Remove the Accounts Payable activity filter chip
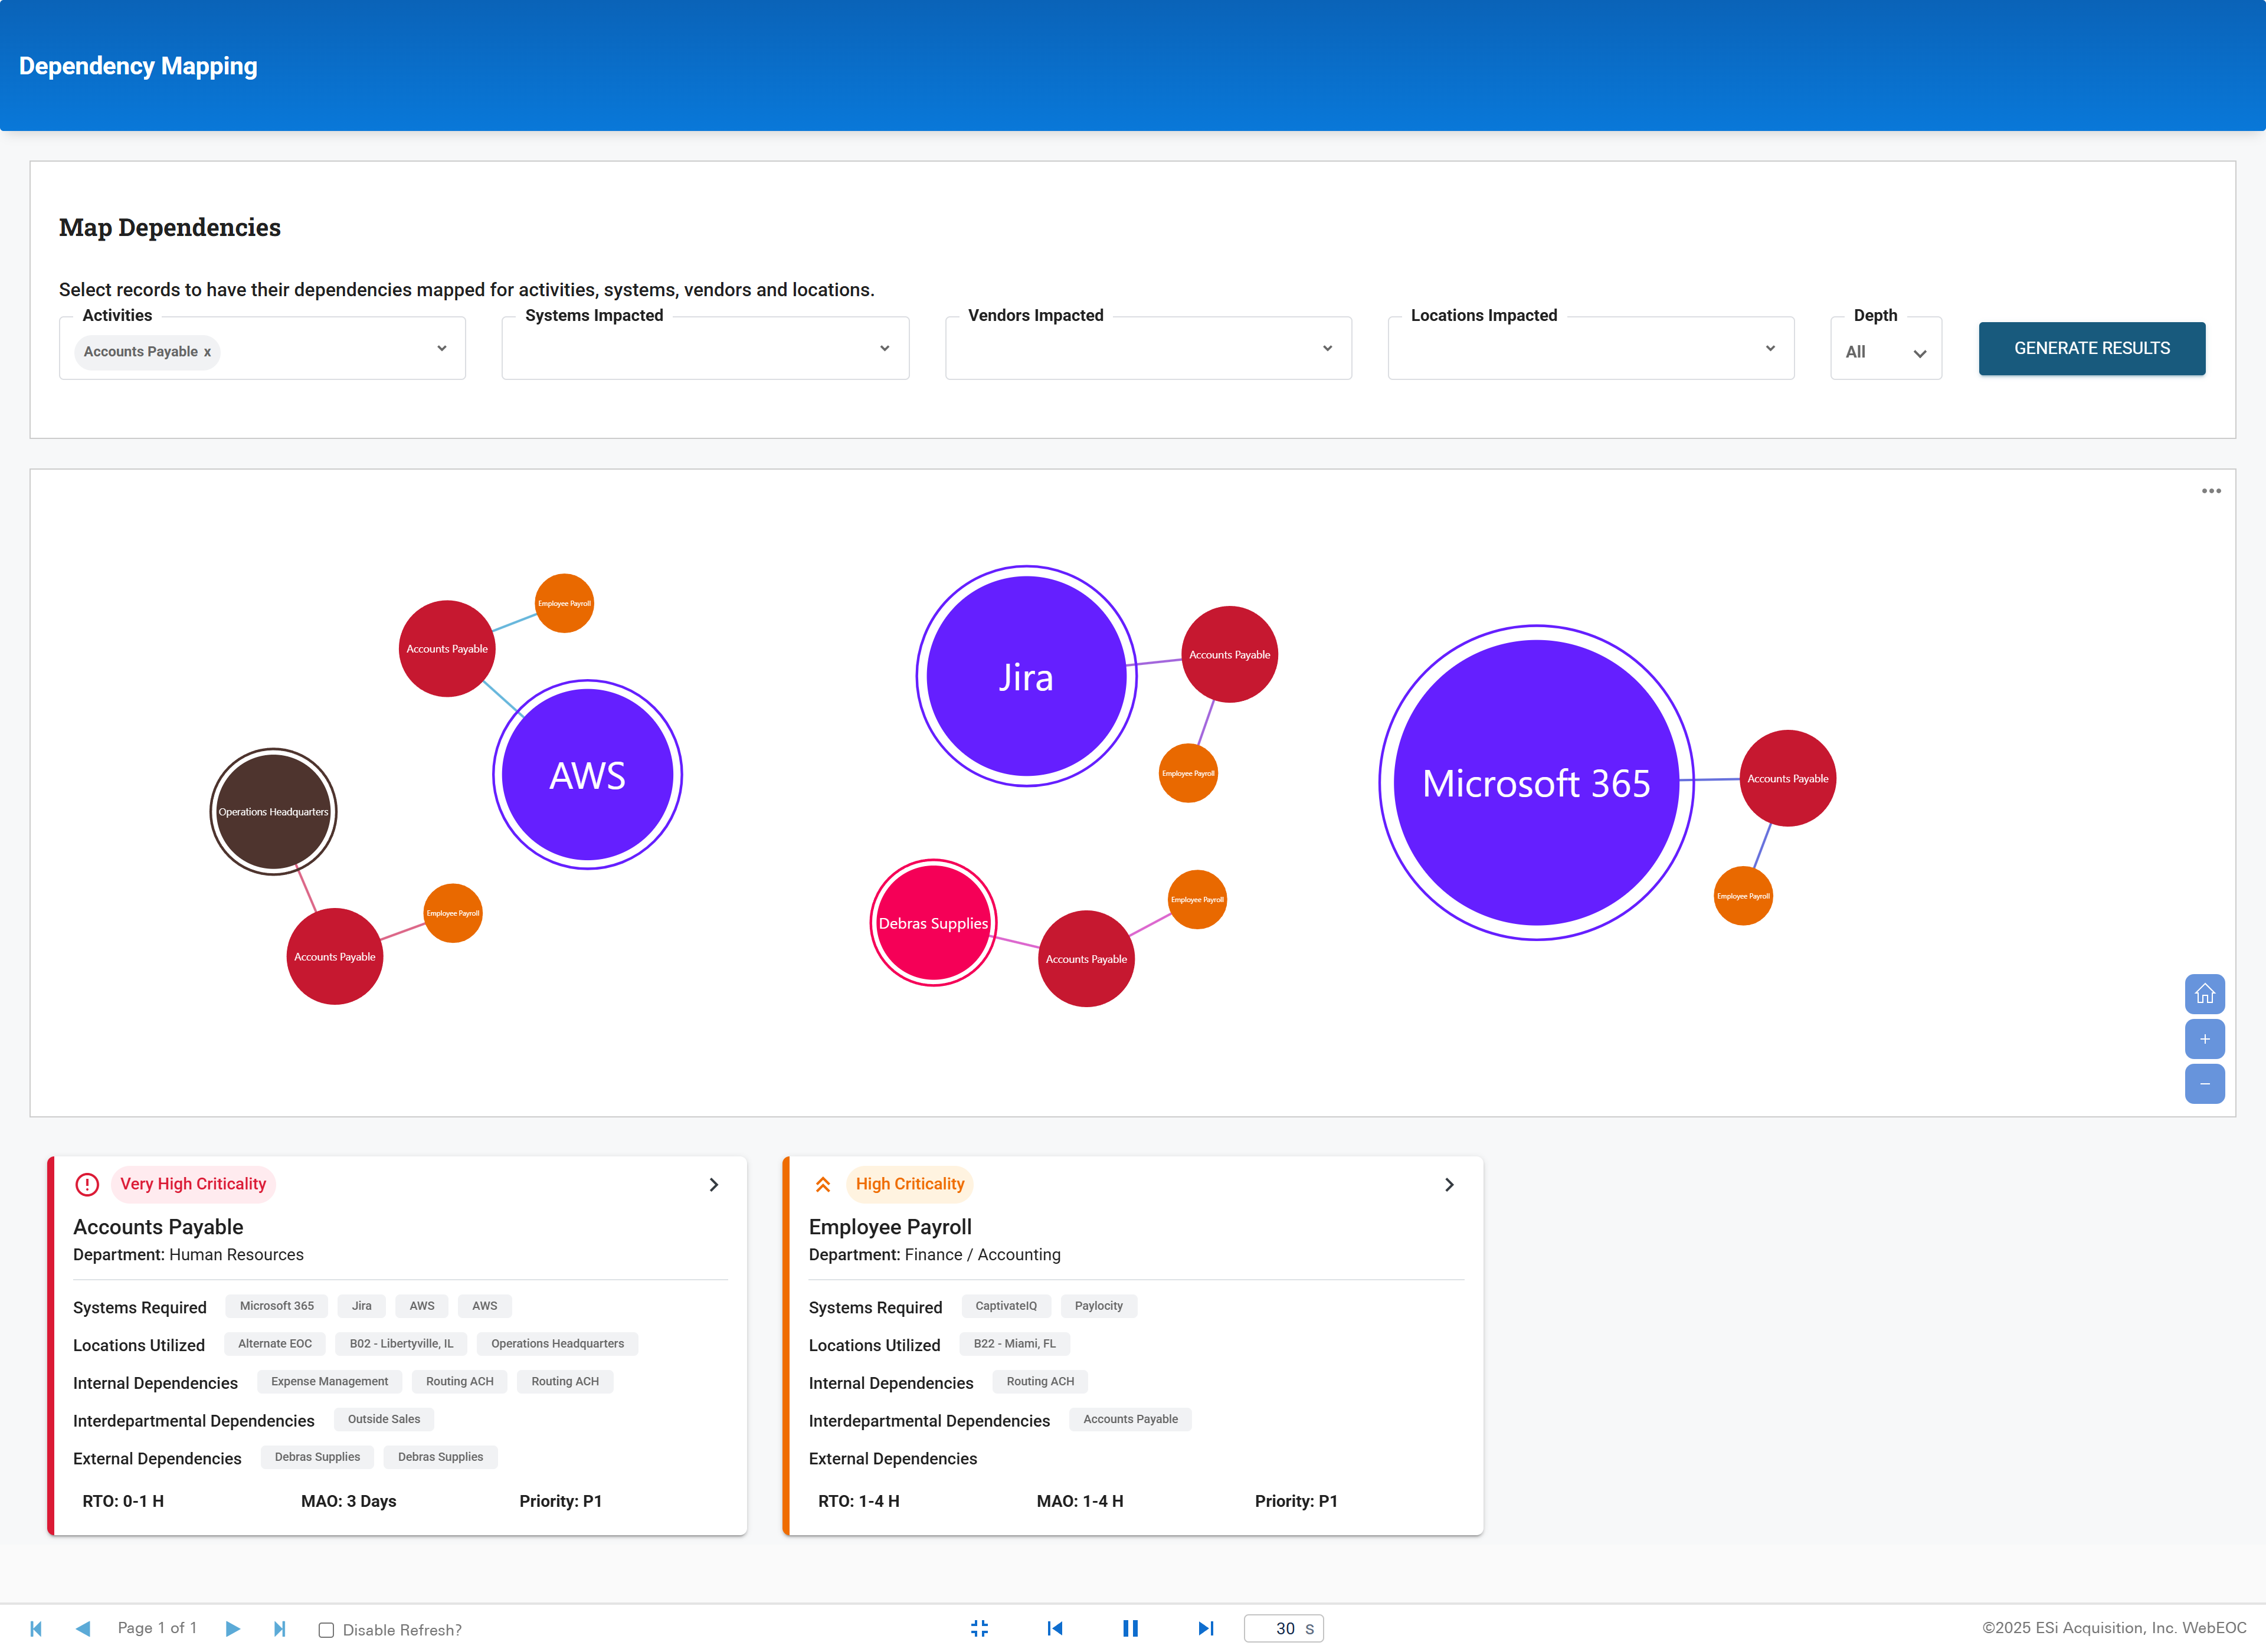Screen dimensions: 2266x1652 pos(207,352)
